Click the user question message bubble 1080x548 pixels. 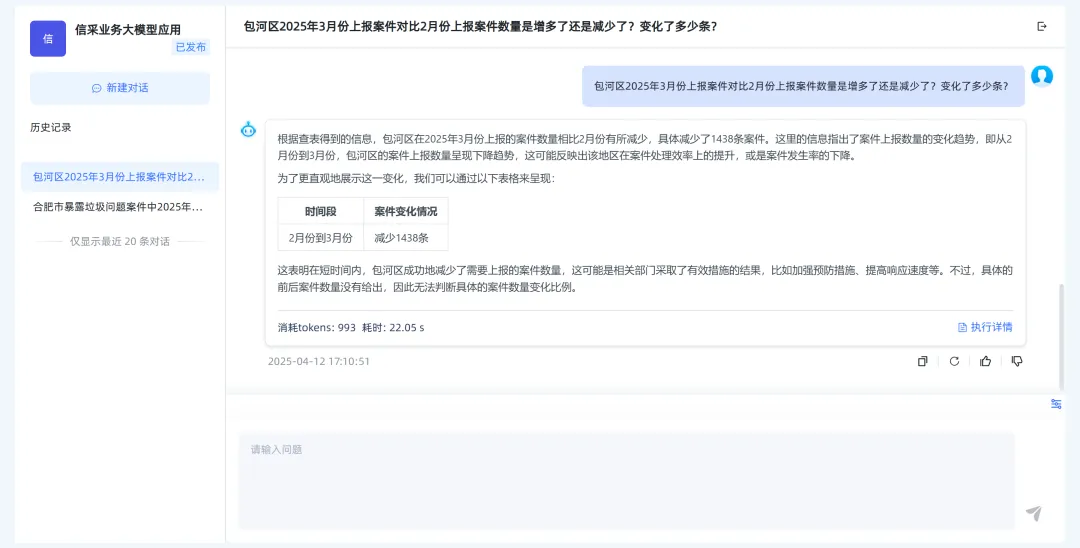pyautogui.click(x=803, y=86)
